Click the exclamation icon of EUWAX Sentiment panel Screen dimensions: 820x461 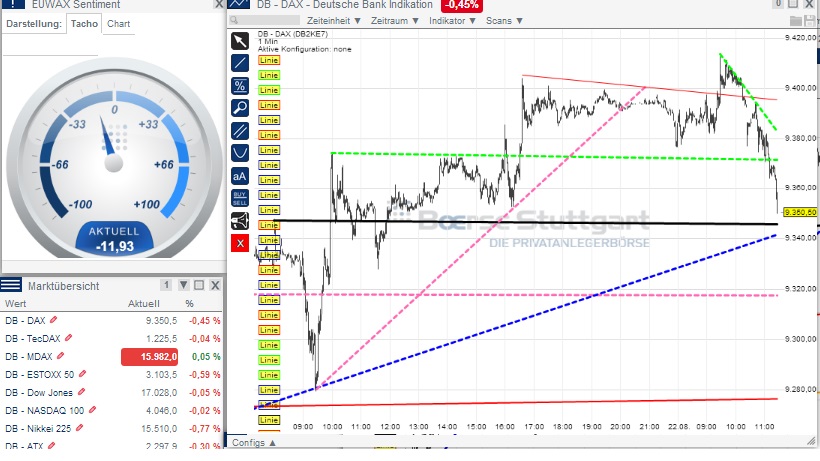[x=13, y=4]
